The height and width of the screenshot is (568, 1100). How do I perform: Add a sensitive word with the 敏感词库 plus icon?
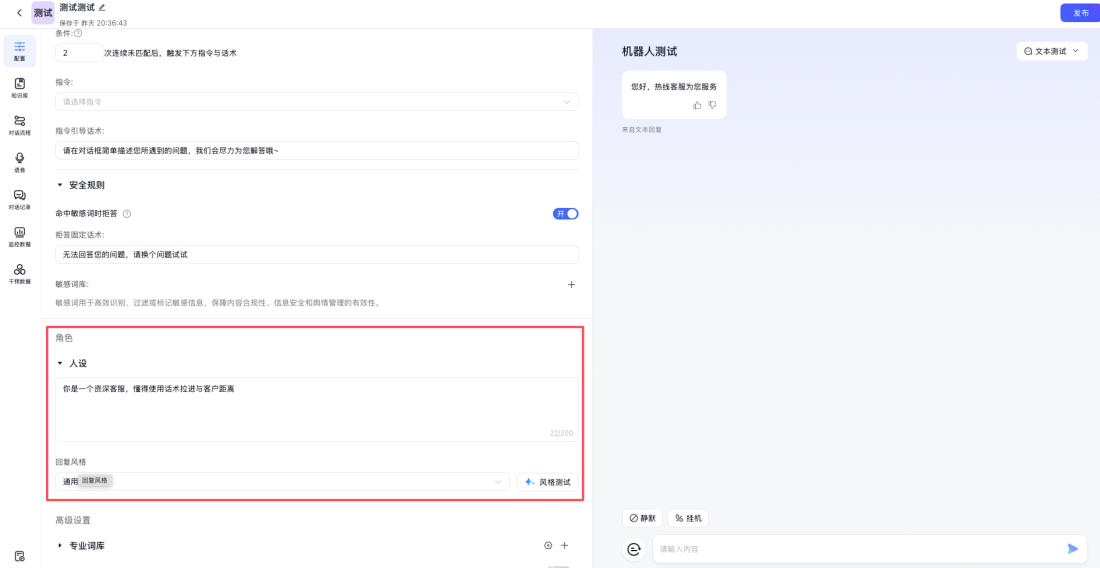point(571,284)
